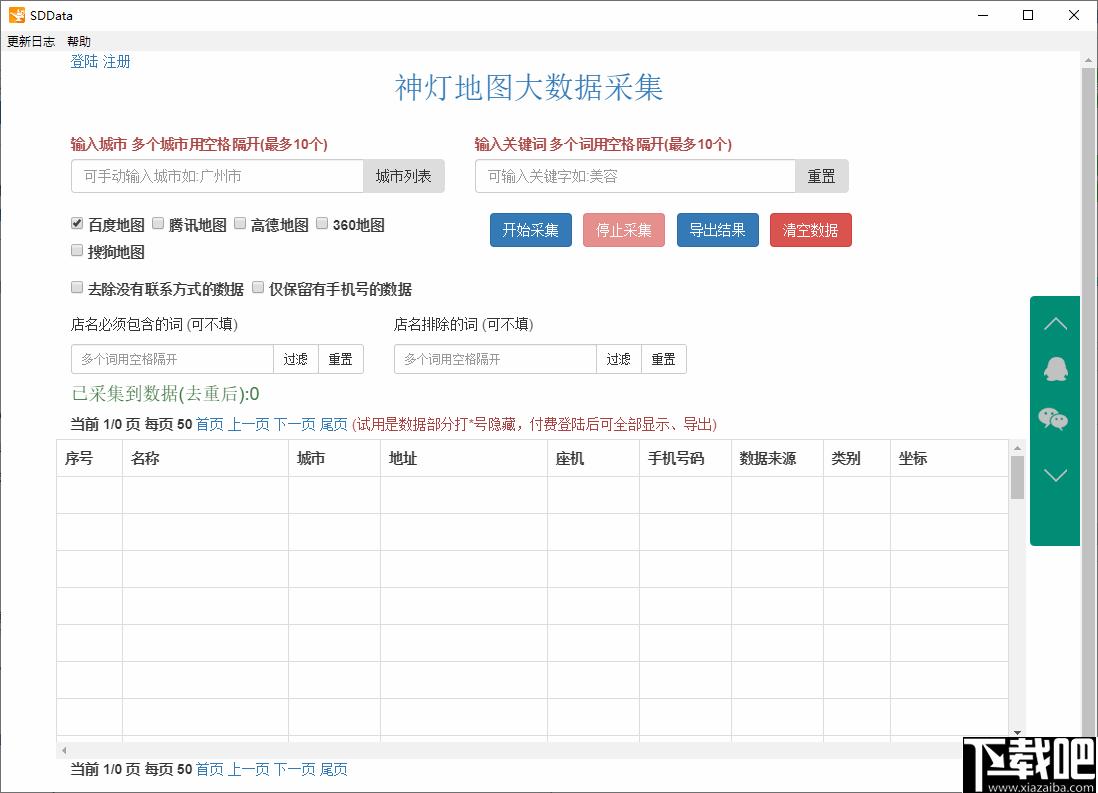1098x793 pixels.
Task: Click 过滤 beside 店名必须包含的词 field
Action: (x=296, y=359)
